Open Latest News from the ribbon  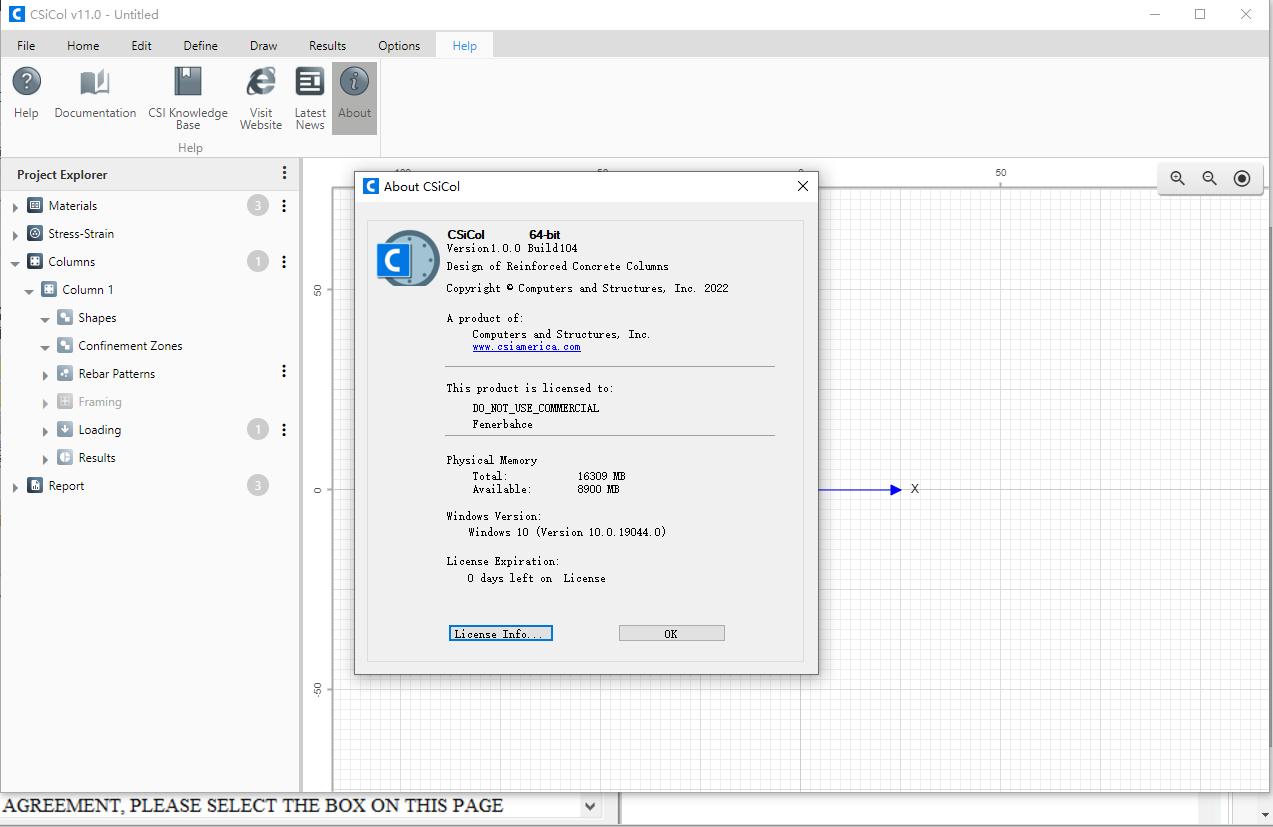[x=310, y=82]
